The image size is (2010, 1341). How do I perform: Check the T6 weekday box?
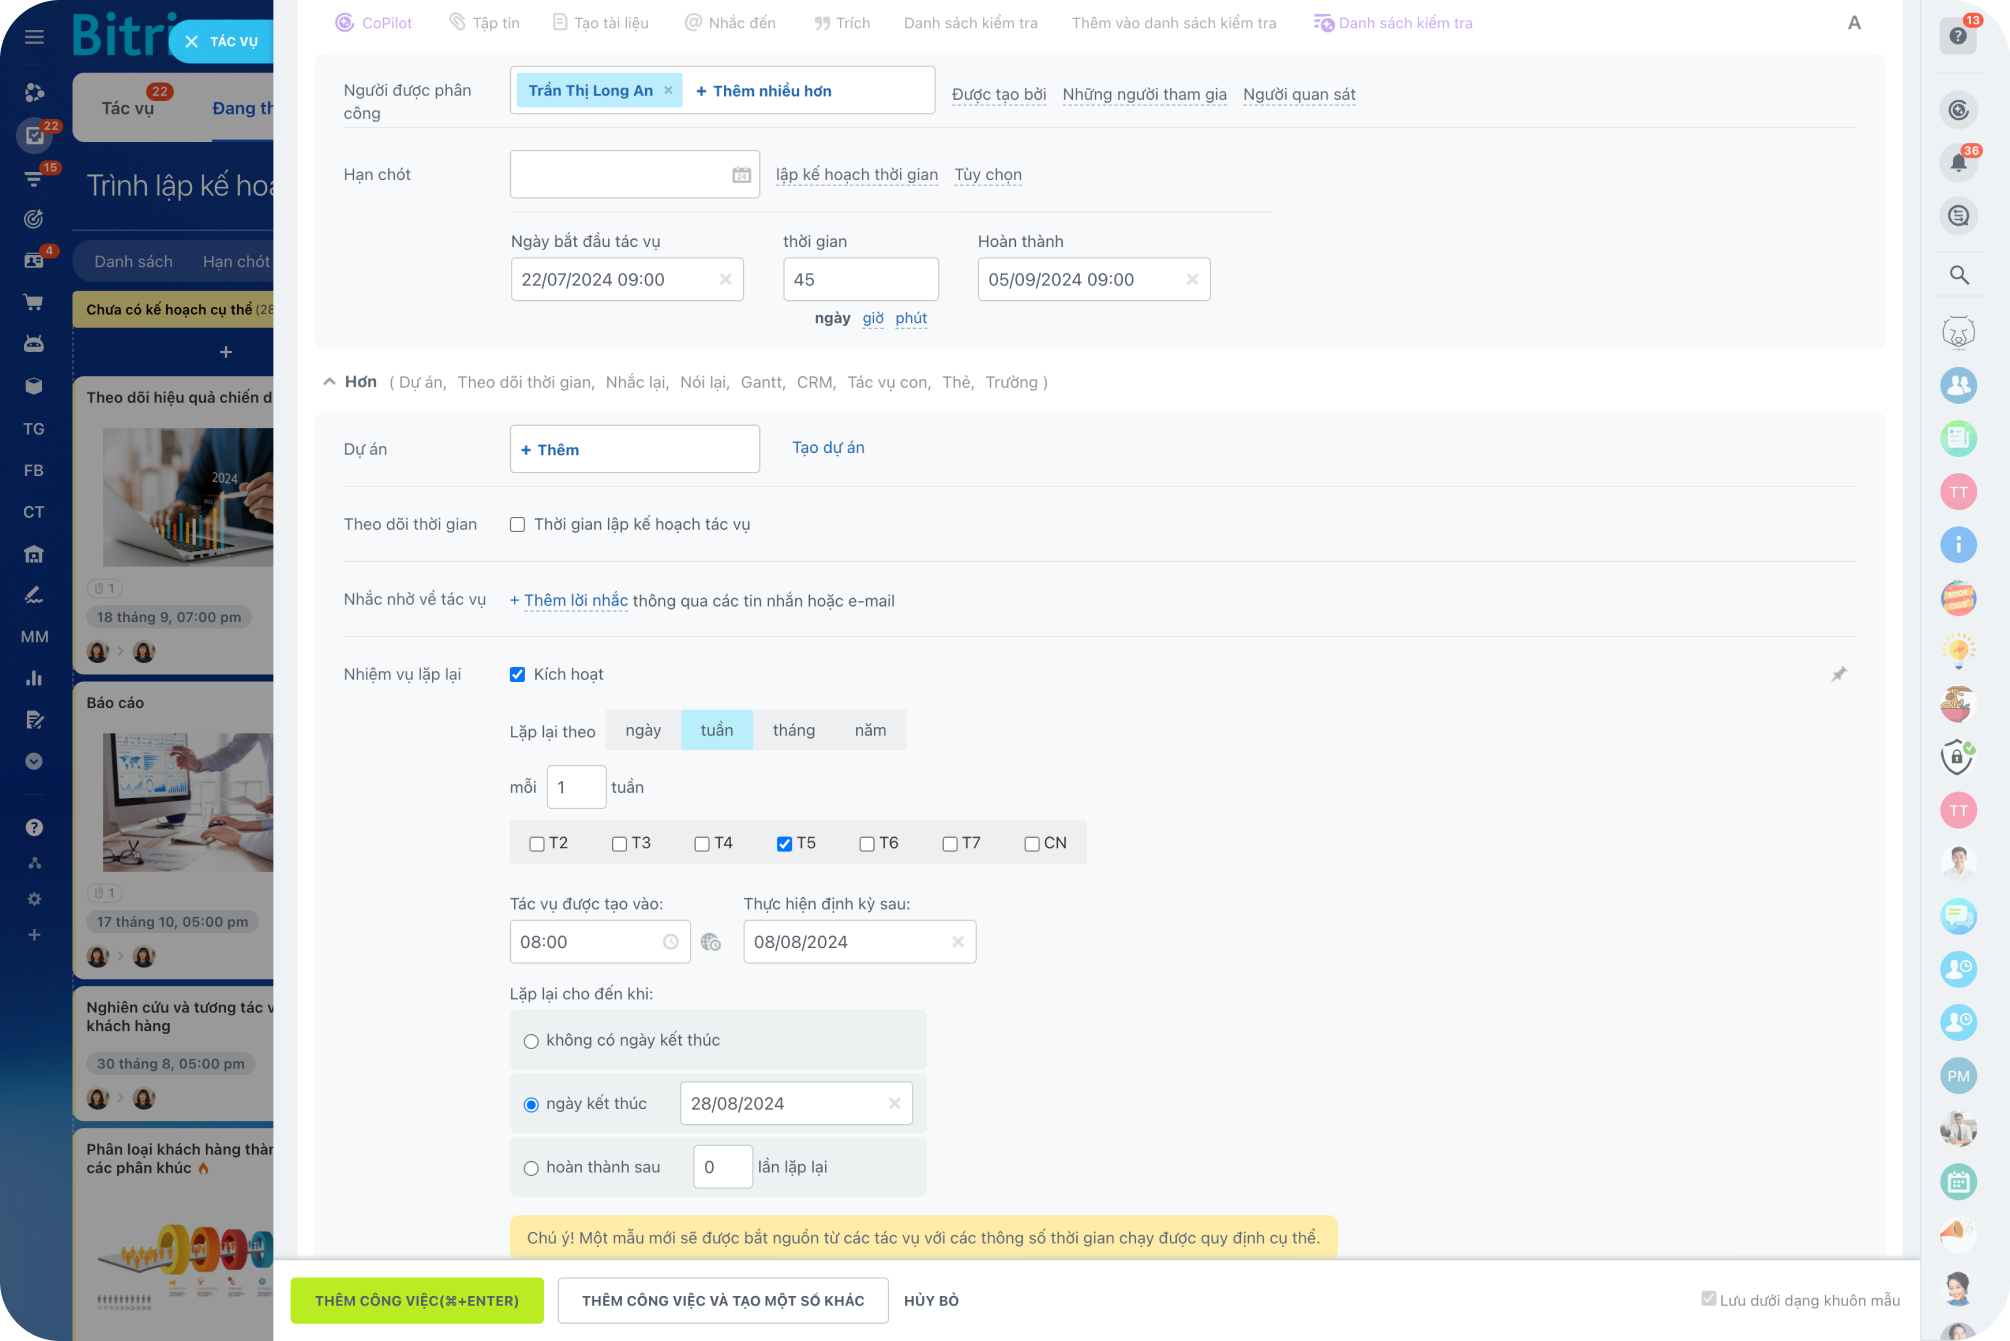pyautogui.click(x=867, y=844)
